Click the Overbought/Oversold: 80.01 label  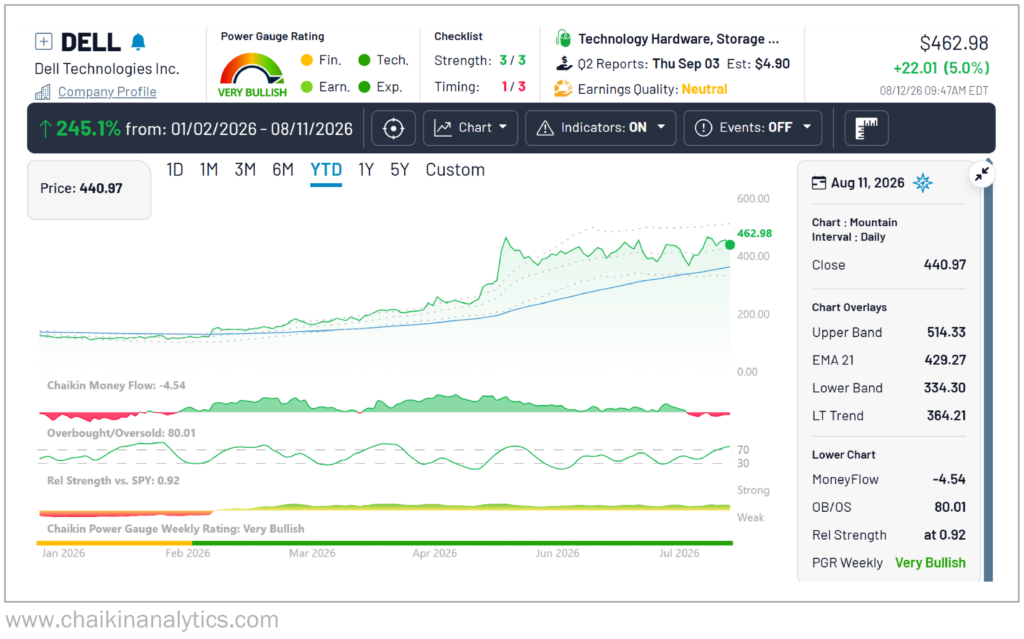[x=121, y=433]
